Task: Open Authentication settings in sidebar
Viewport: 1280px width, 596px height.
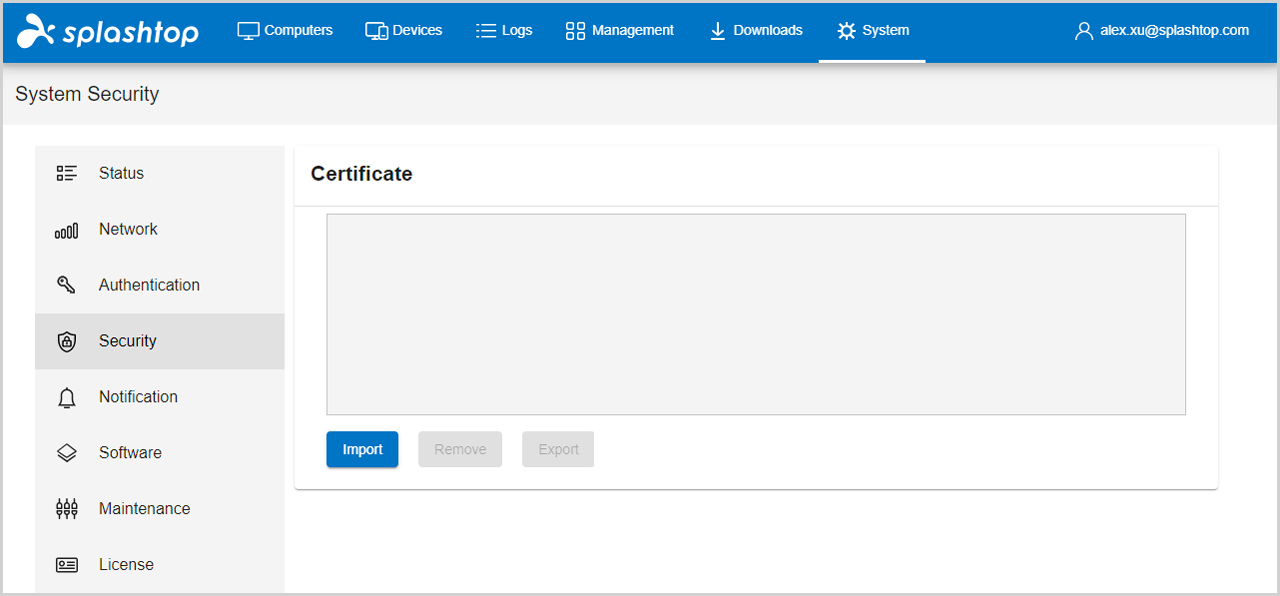Action: [160, 286]
